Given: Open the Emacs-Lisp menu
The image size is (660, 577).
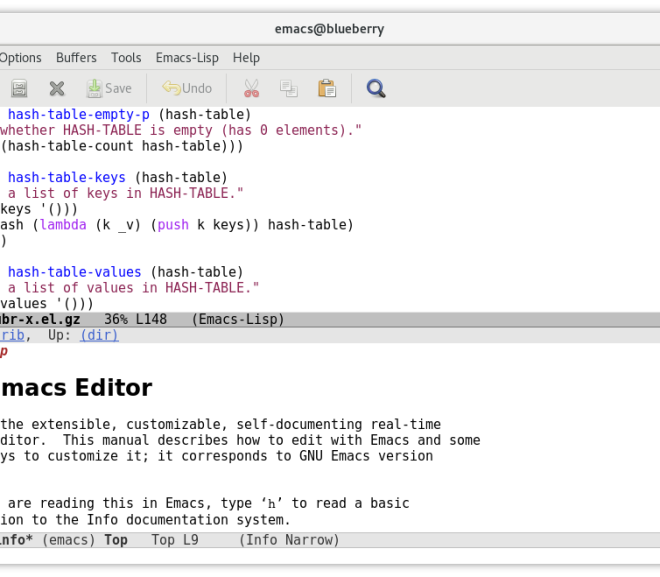Looking at the screenshot, I should coord(187,58).
